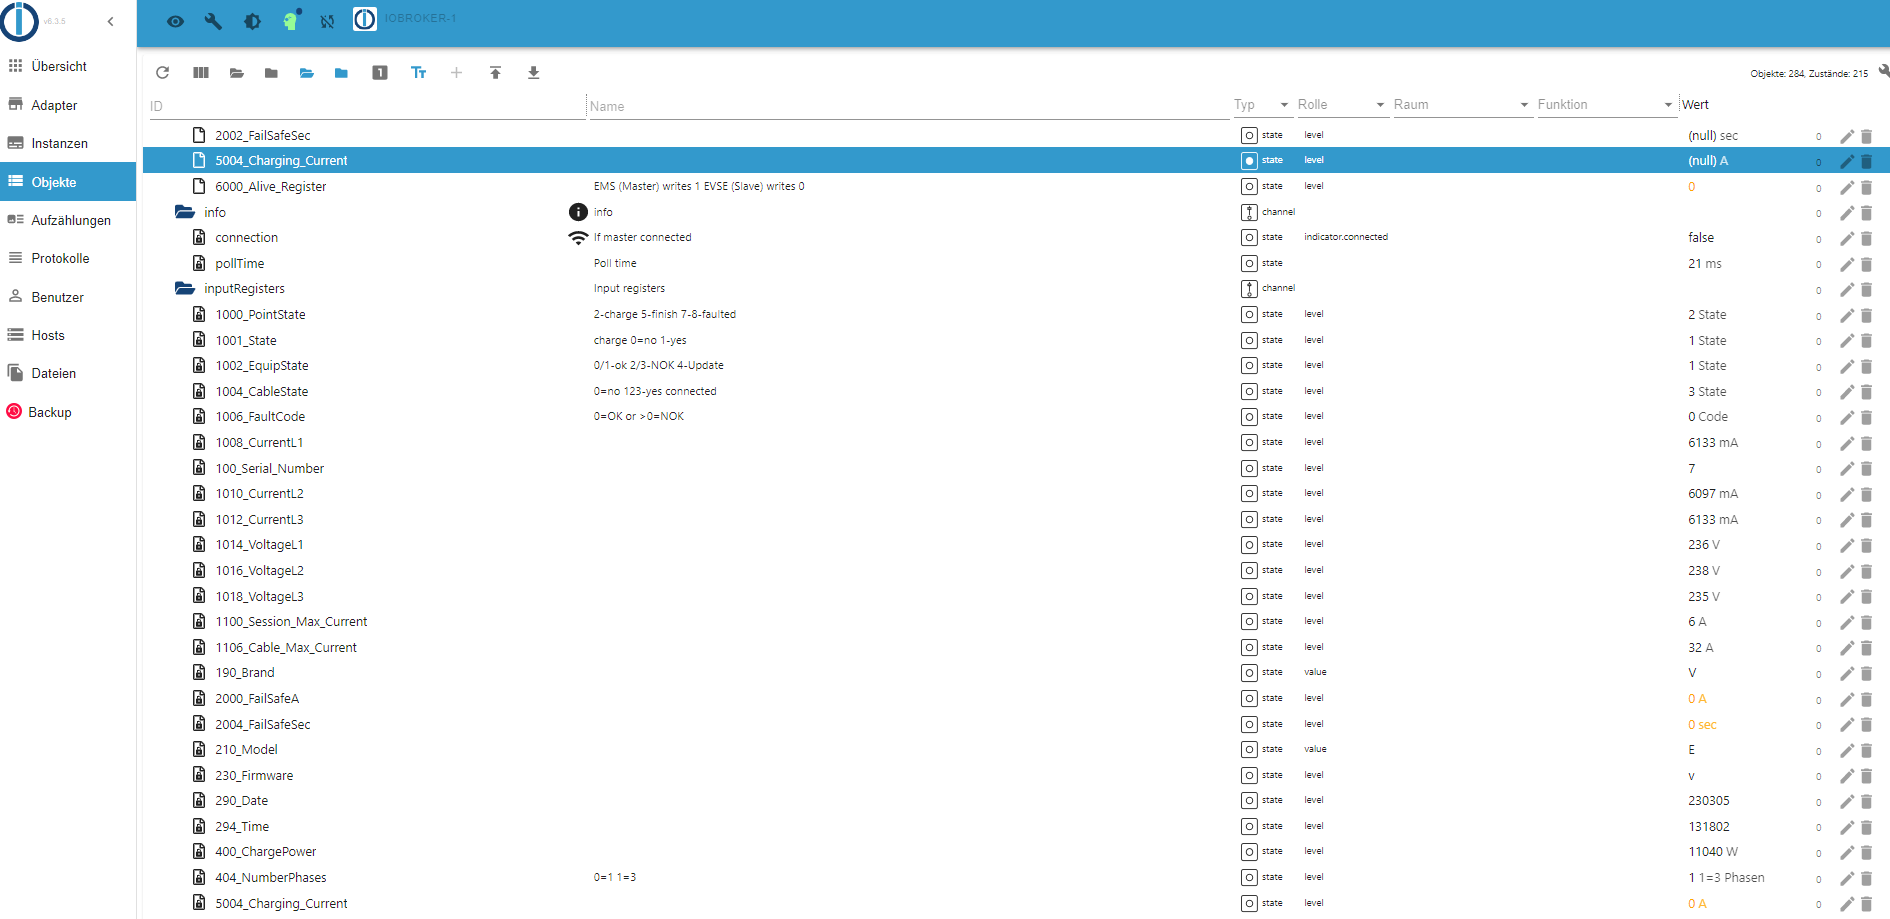Open the Rolle filter dropdown
1890x919 pixels.
pos(1342,105)
